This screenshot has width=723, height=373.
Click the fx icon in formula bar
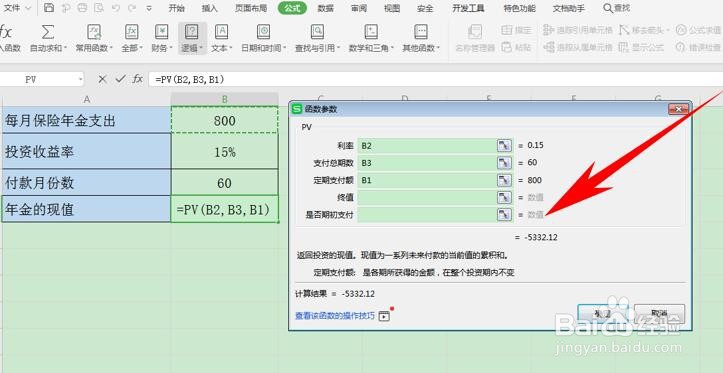pos(137,79)
